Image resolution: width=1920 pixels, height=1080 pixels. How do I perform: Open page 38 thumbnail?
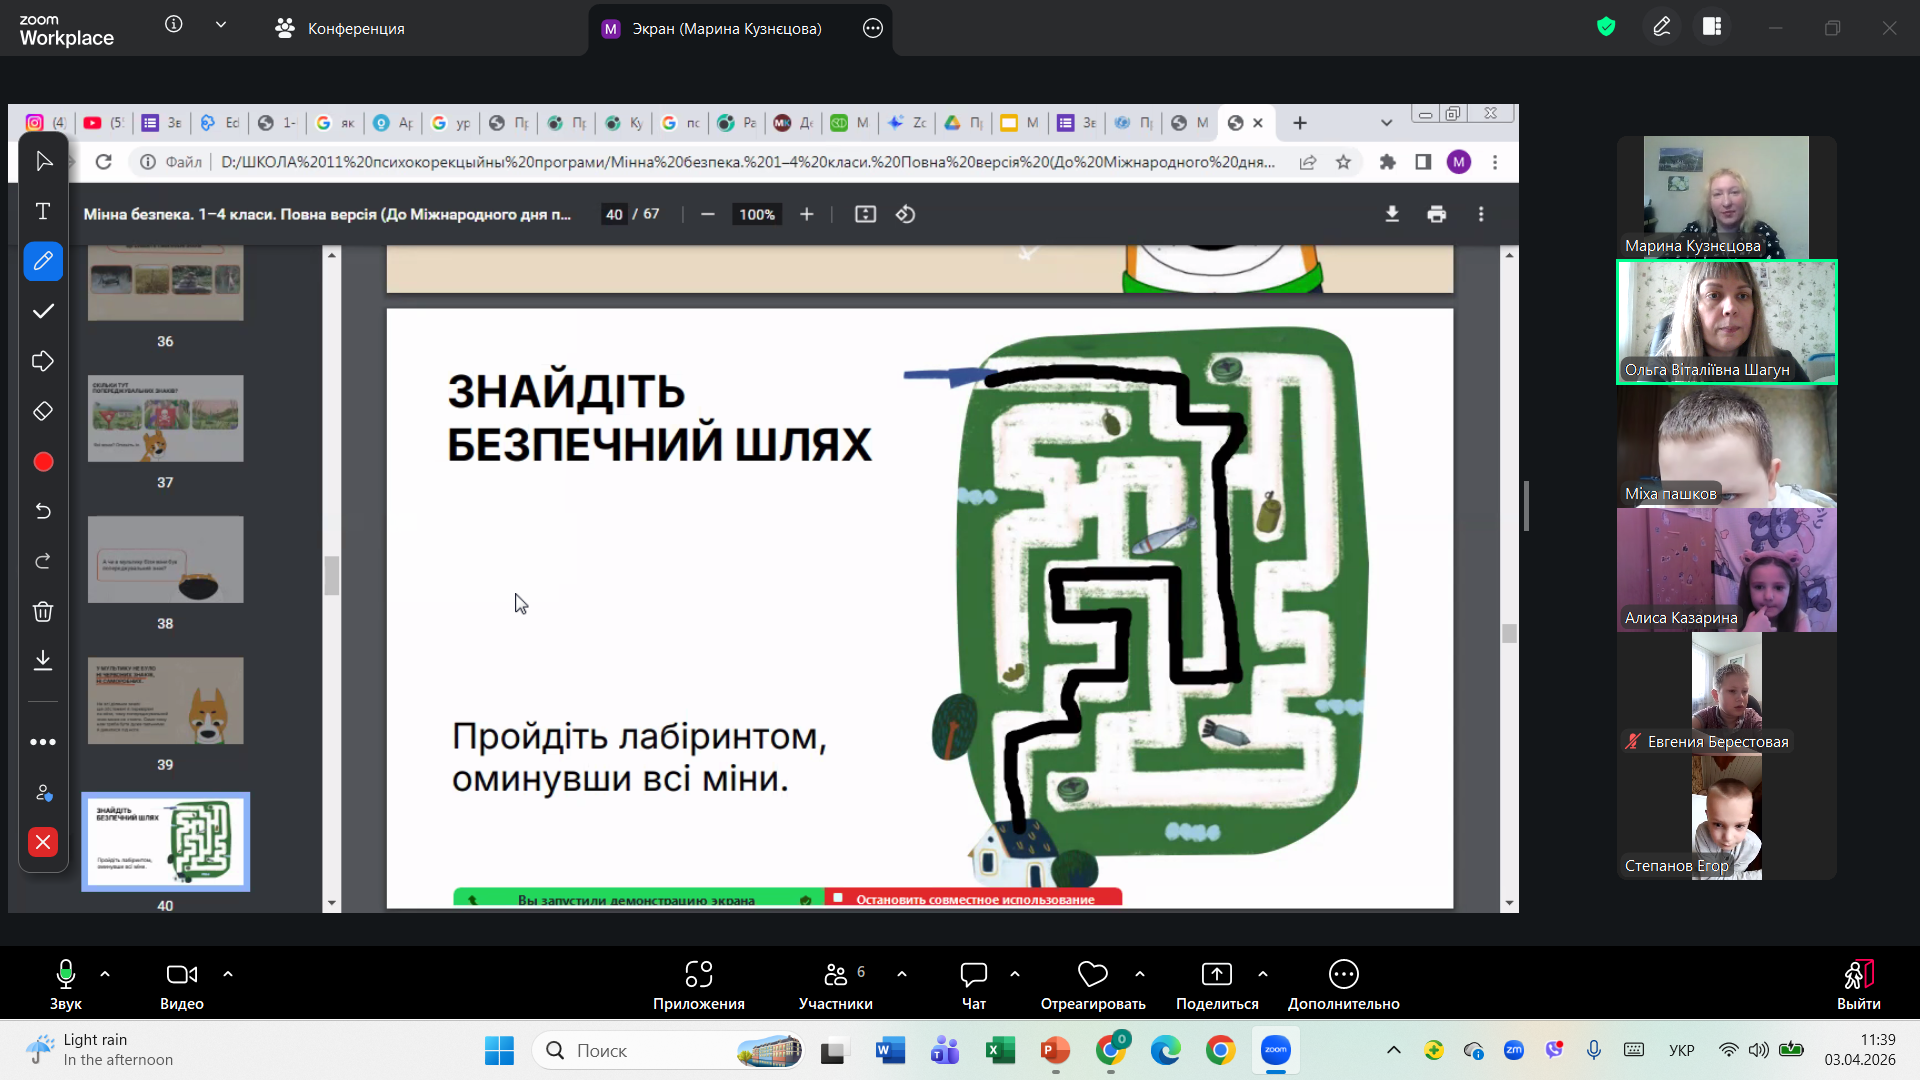165,559
